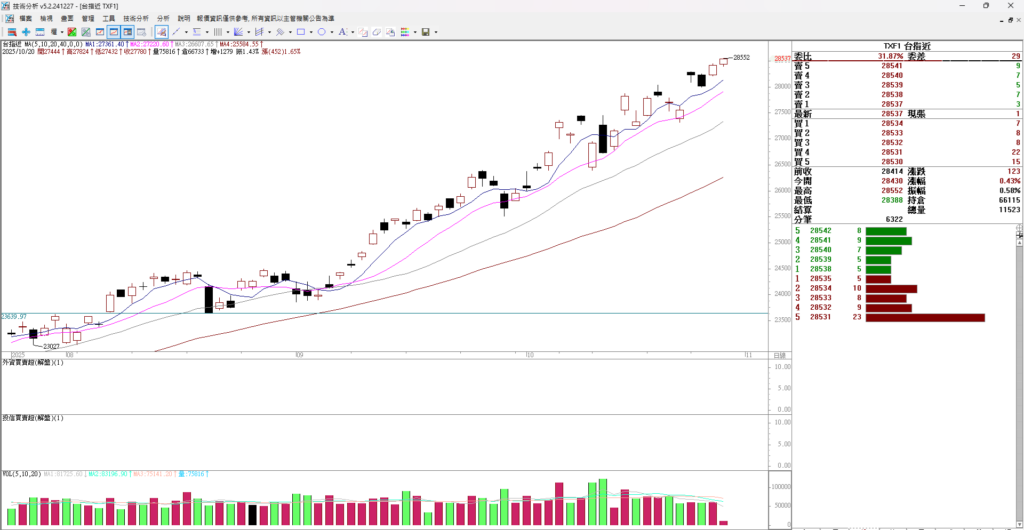Viewport: 1024px width, 530px height.
Task: Pick the trend line drawing tool
Action: 176,32
